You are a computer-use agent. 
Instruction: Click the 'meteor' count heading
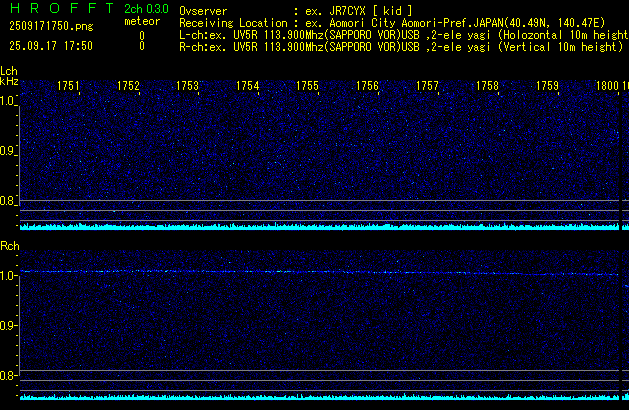(142, 21)
